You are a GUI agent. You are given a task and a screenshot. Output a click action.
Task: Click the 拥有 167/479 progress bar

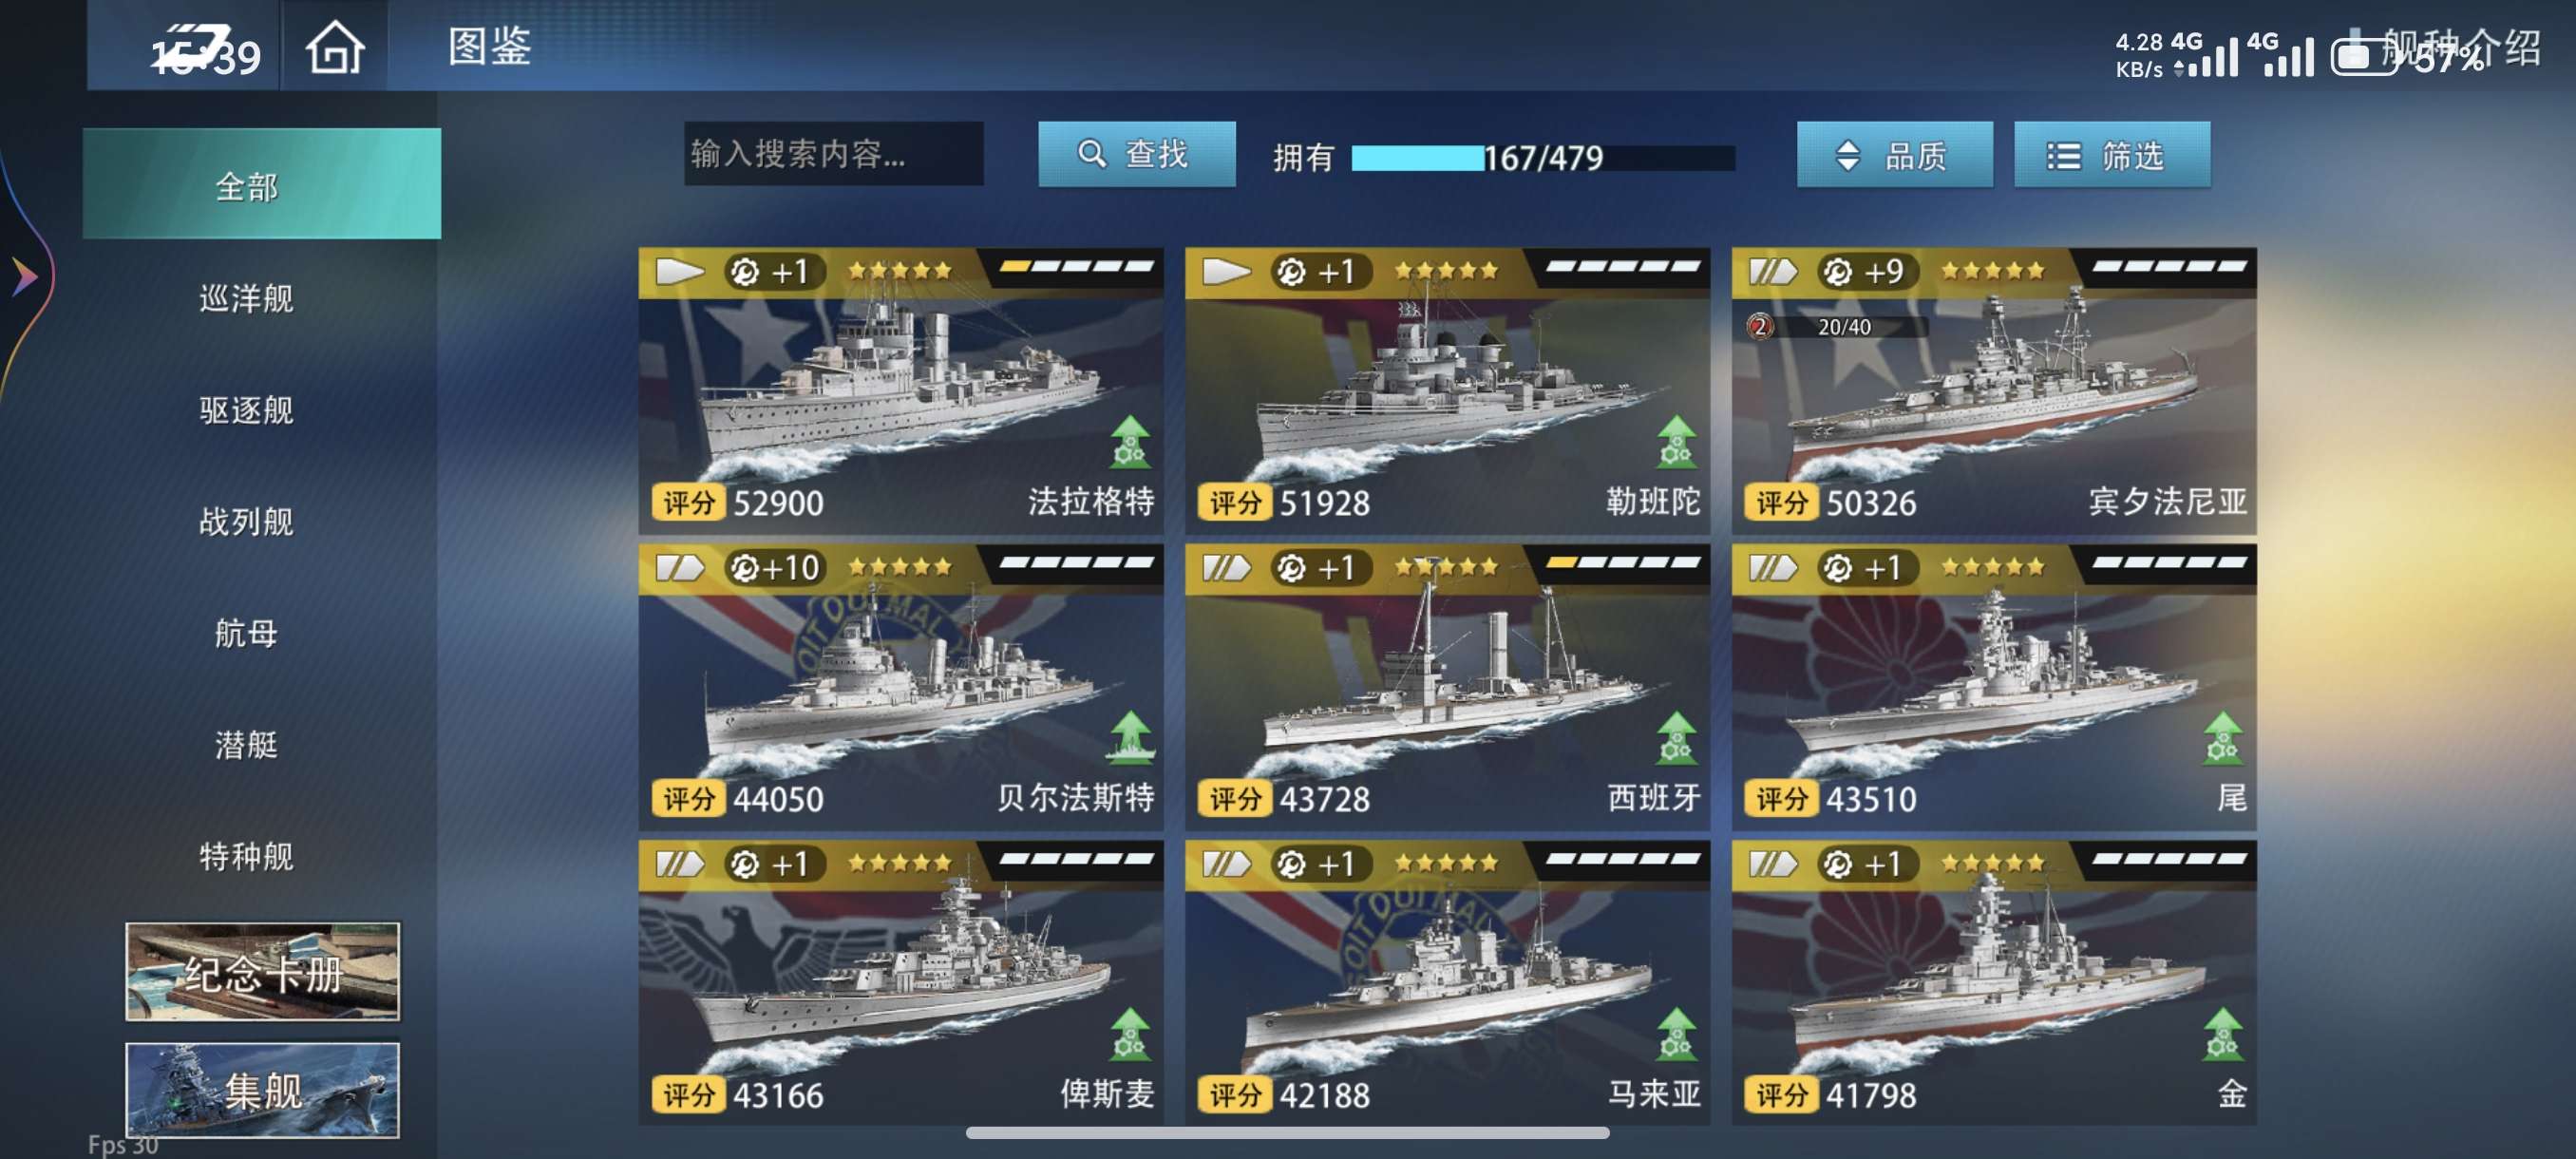[1543, 158]
